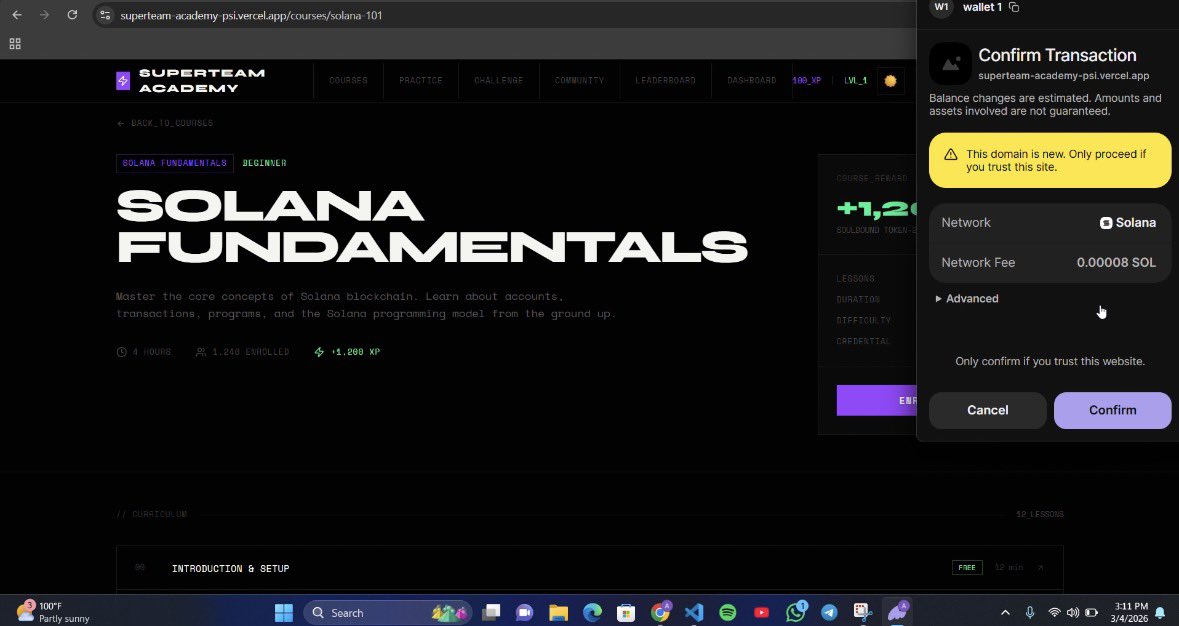View site information icon in address bar
Viewport: 1179px width, 626px height.
[105, 15]
